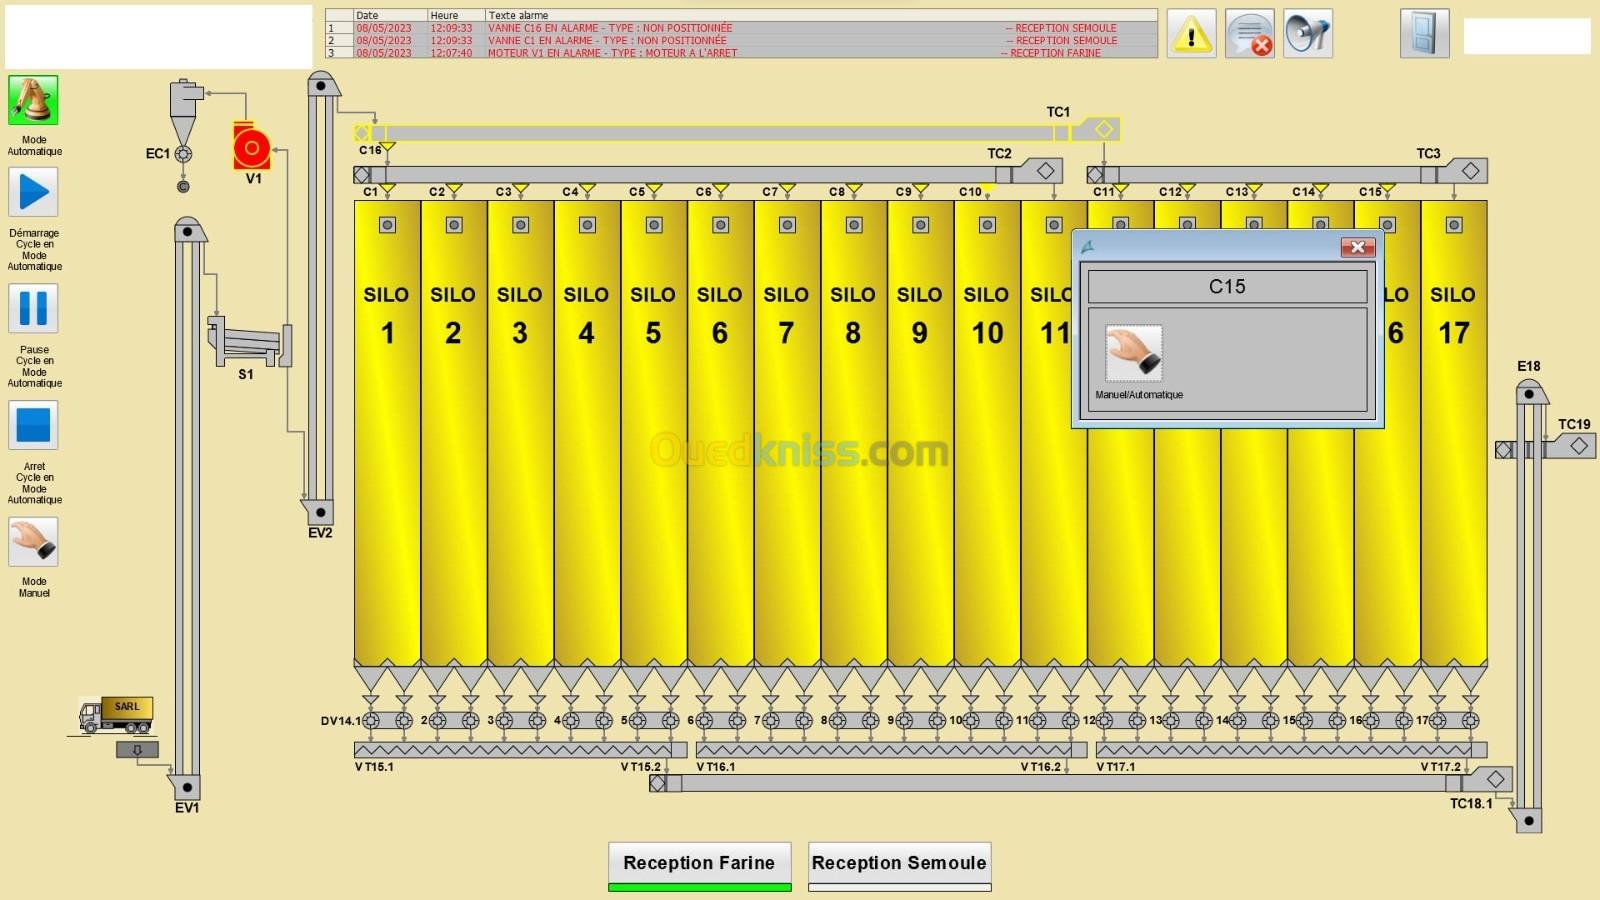
Task: Stop automatic cycle with square icon
Action: tap(33, 425)
